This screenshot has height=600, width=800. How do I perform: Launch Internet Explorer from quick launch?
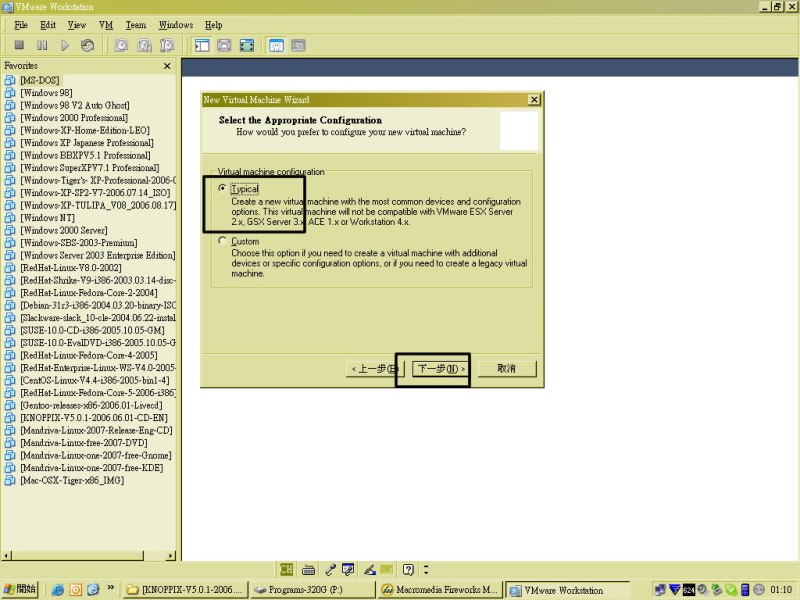point(58,590)
